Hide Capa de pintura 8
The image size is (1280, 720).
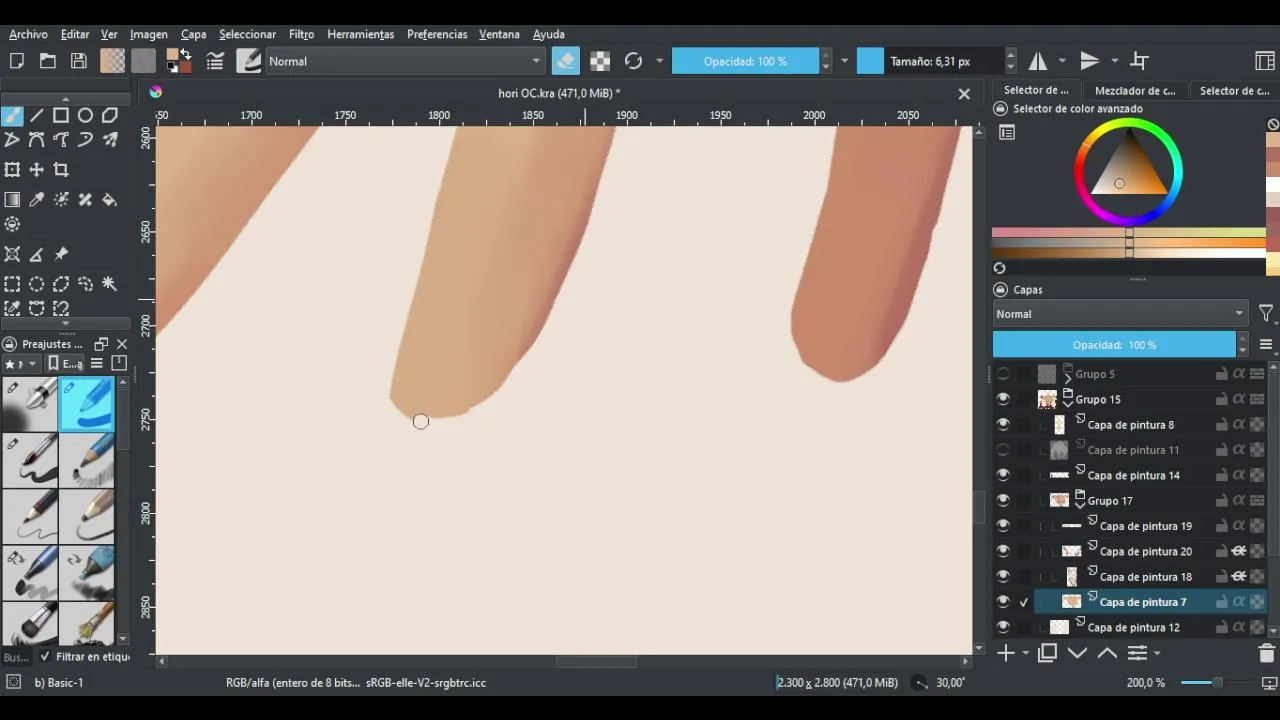click(1003, 425)
